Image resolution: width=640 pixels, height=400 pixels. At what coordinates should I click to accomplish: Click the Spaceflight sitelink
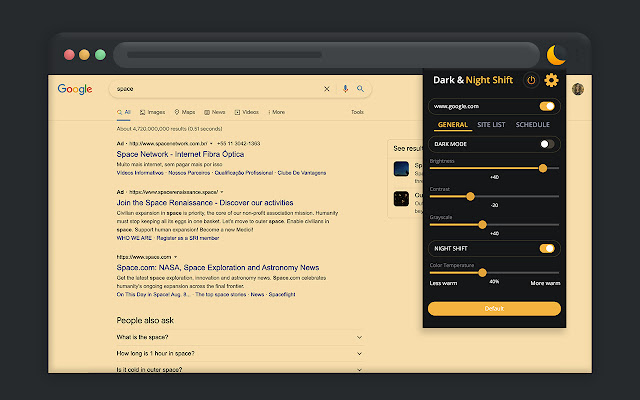tap(282, 295)
